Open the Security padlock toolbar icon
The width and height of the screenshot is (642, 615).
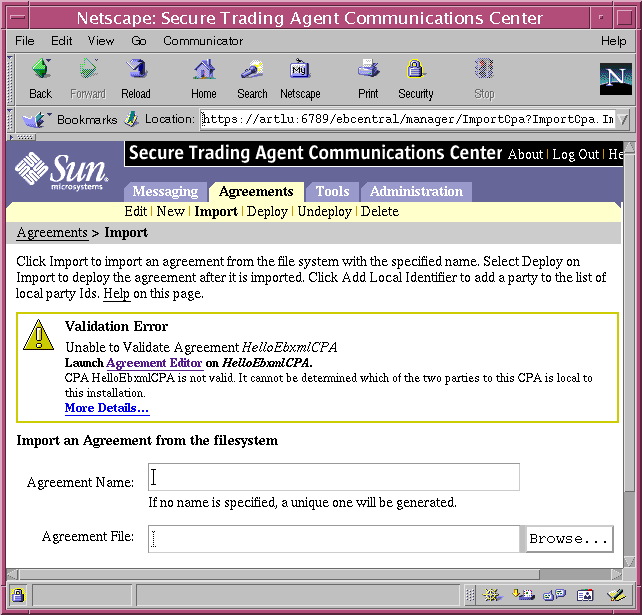click(x=415, y=69)
